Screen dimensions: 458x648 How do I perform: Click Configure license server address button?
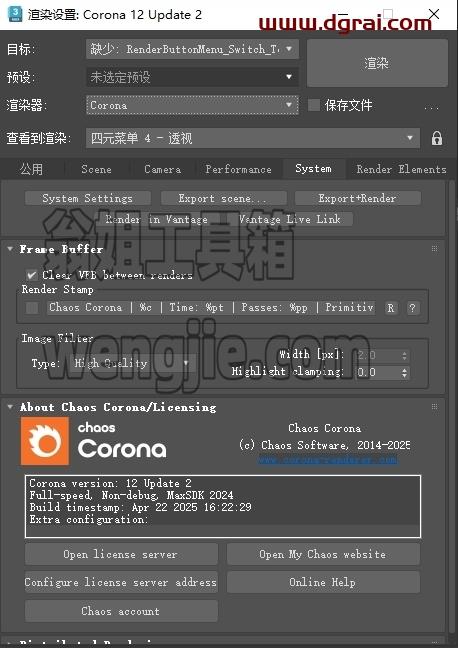[x=121, y=582]
